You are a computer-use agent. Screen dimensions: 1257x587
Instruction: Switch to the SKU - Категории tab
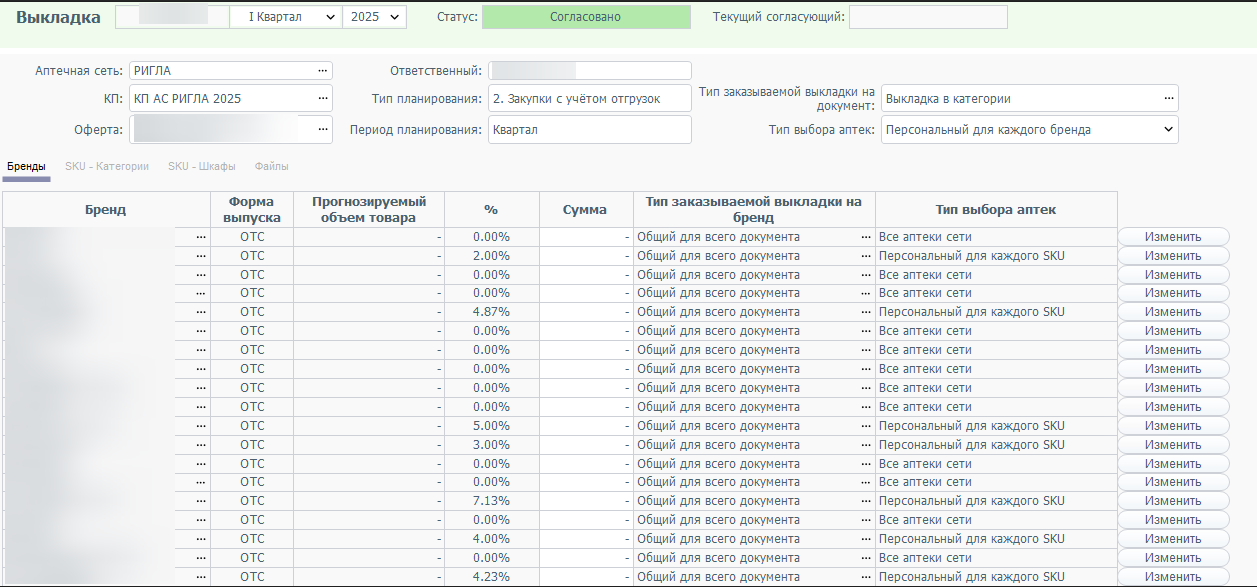click(107, 167)
